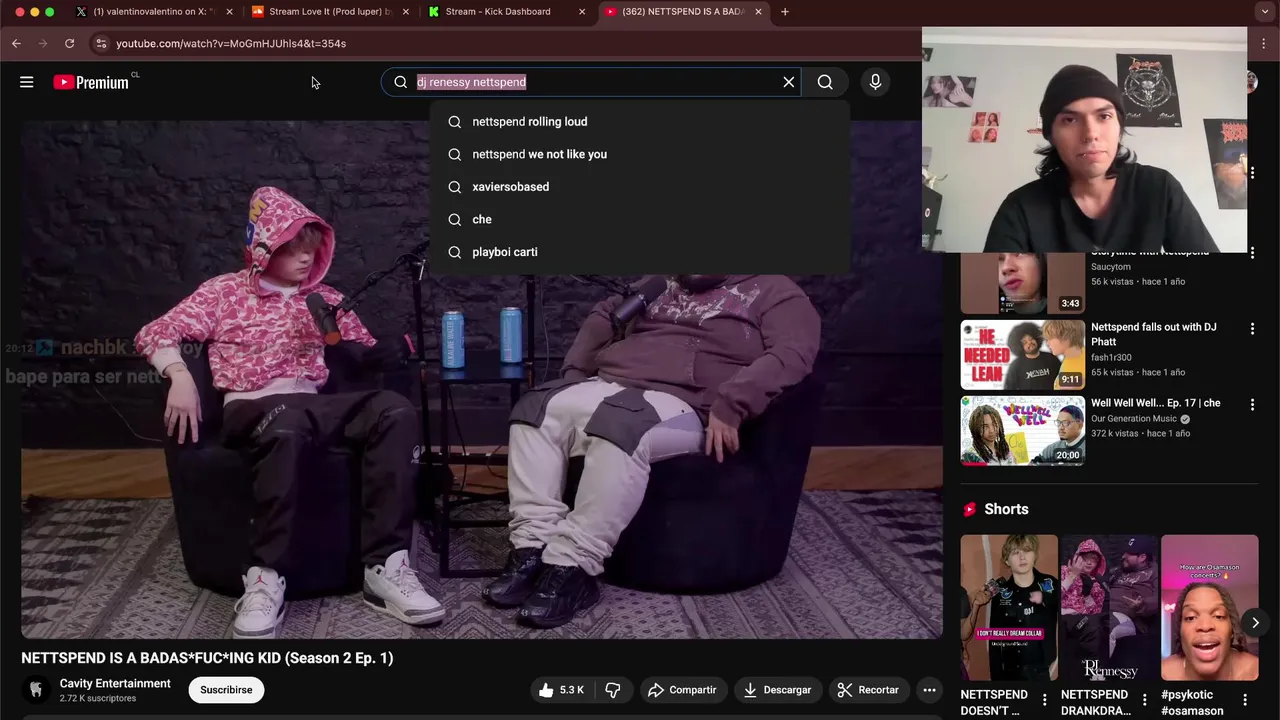Screen dimensions: 1280x720
Task: Go back with the browser back arrow
Action: (x=16, y=43)
